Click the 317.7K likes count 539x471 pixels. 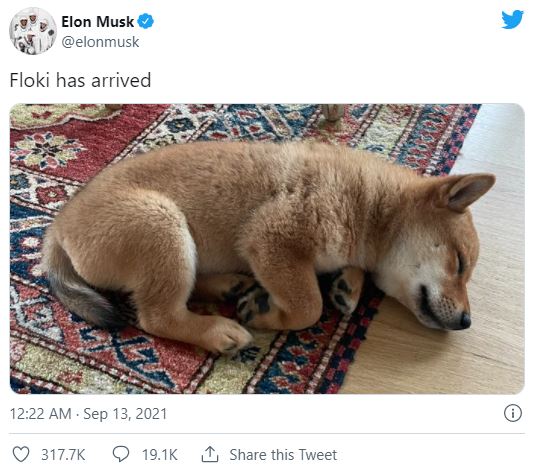click(63, 454)
